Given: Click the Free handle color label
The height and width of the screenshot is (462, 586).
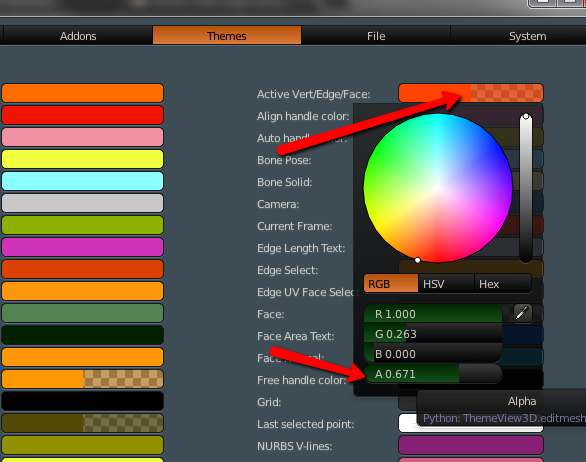Looking at the screenshot, I should [x=302, y=380].
